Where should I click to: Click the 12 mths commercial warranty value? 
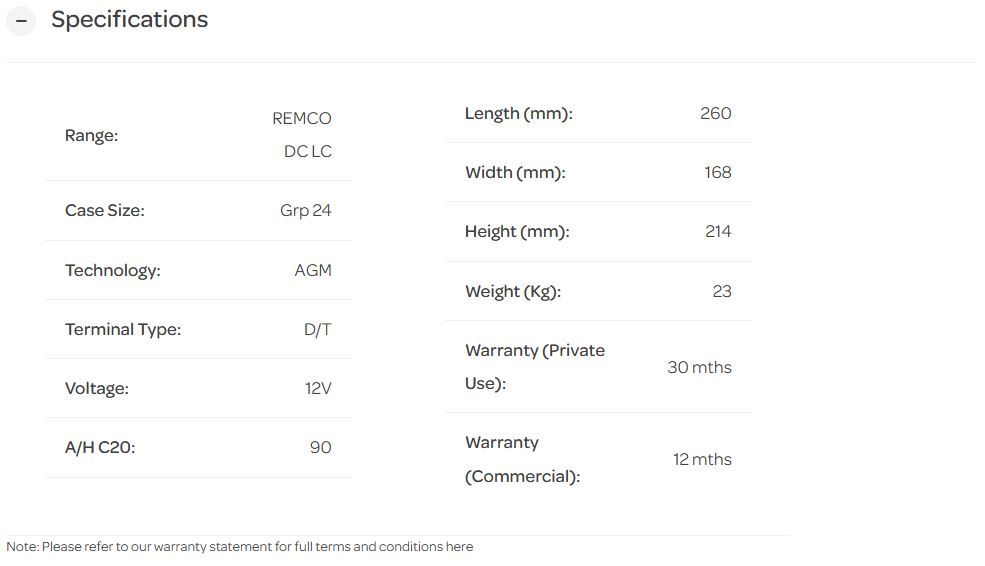click(x=701, y=459)
